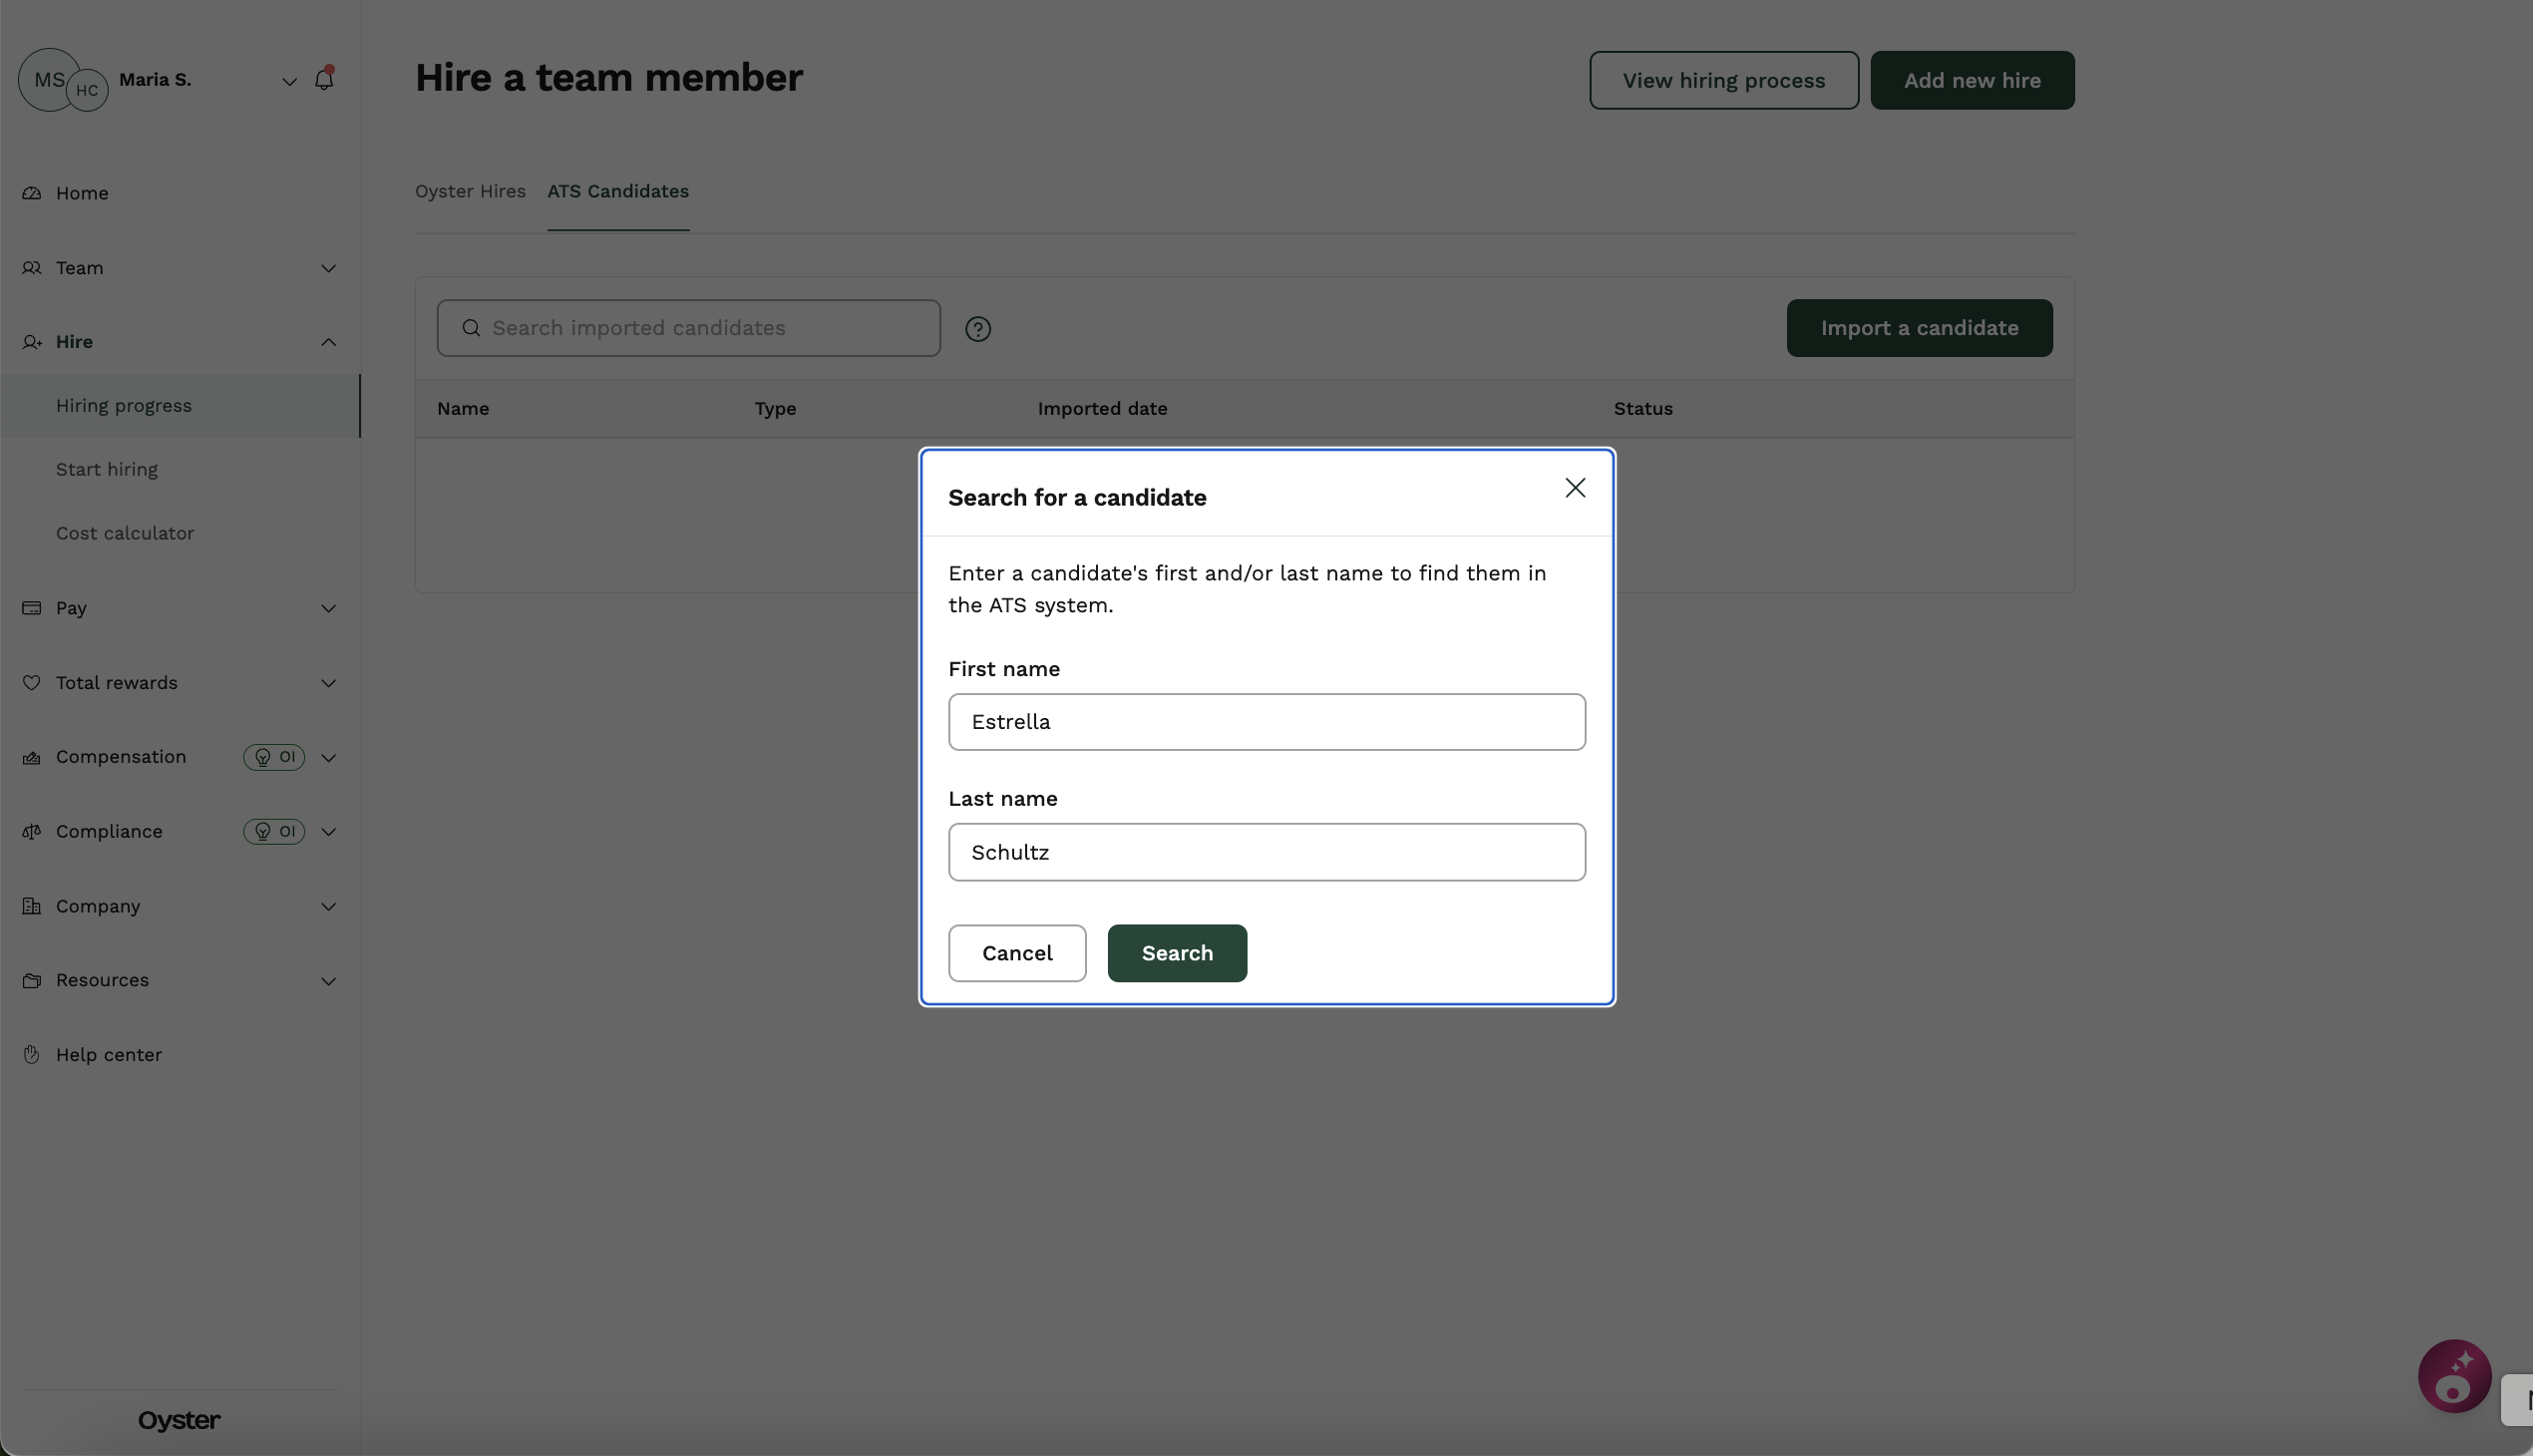Click the help question mark icon
This screenshot has height=1456, width=2533.
[x=978, y=329]
